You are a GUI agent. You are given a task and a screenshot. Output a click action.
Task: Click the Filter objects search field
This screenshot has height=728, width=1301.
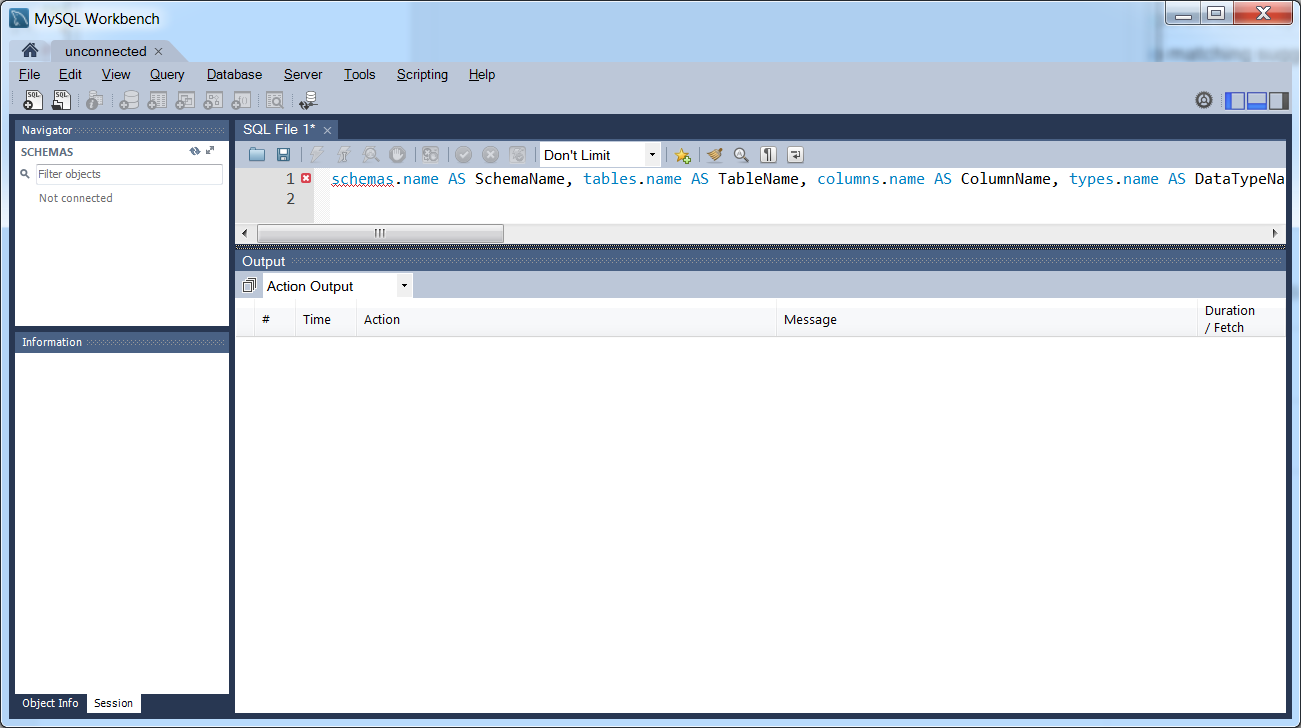128,174
